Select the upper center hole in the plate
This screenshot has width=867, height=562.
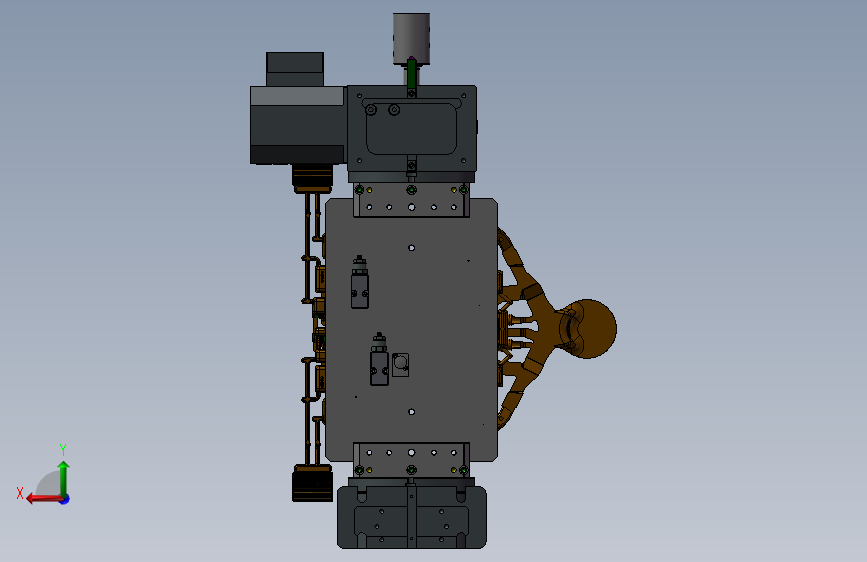tap(411, 248)
